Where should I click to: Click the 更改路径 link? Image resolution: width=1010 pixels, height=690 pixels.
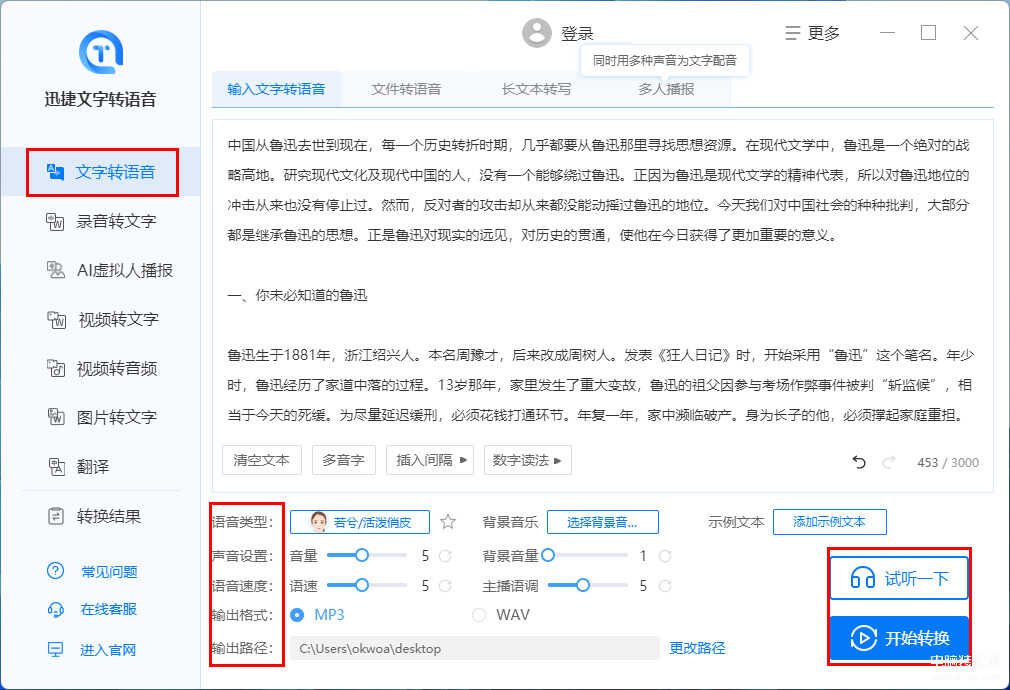pyautogui.click(x=697, y=648)
